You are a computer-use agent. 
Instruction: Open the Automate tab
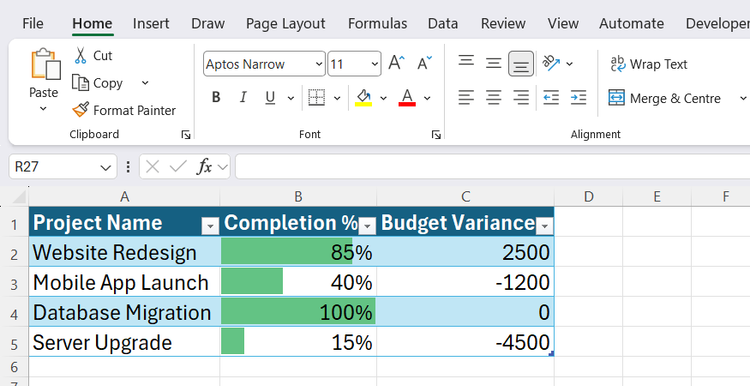tap(631, 23)
